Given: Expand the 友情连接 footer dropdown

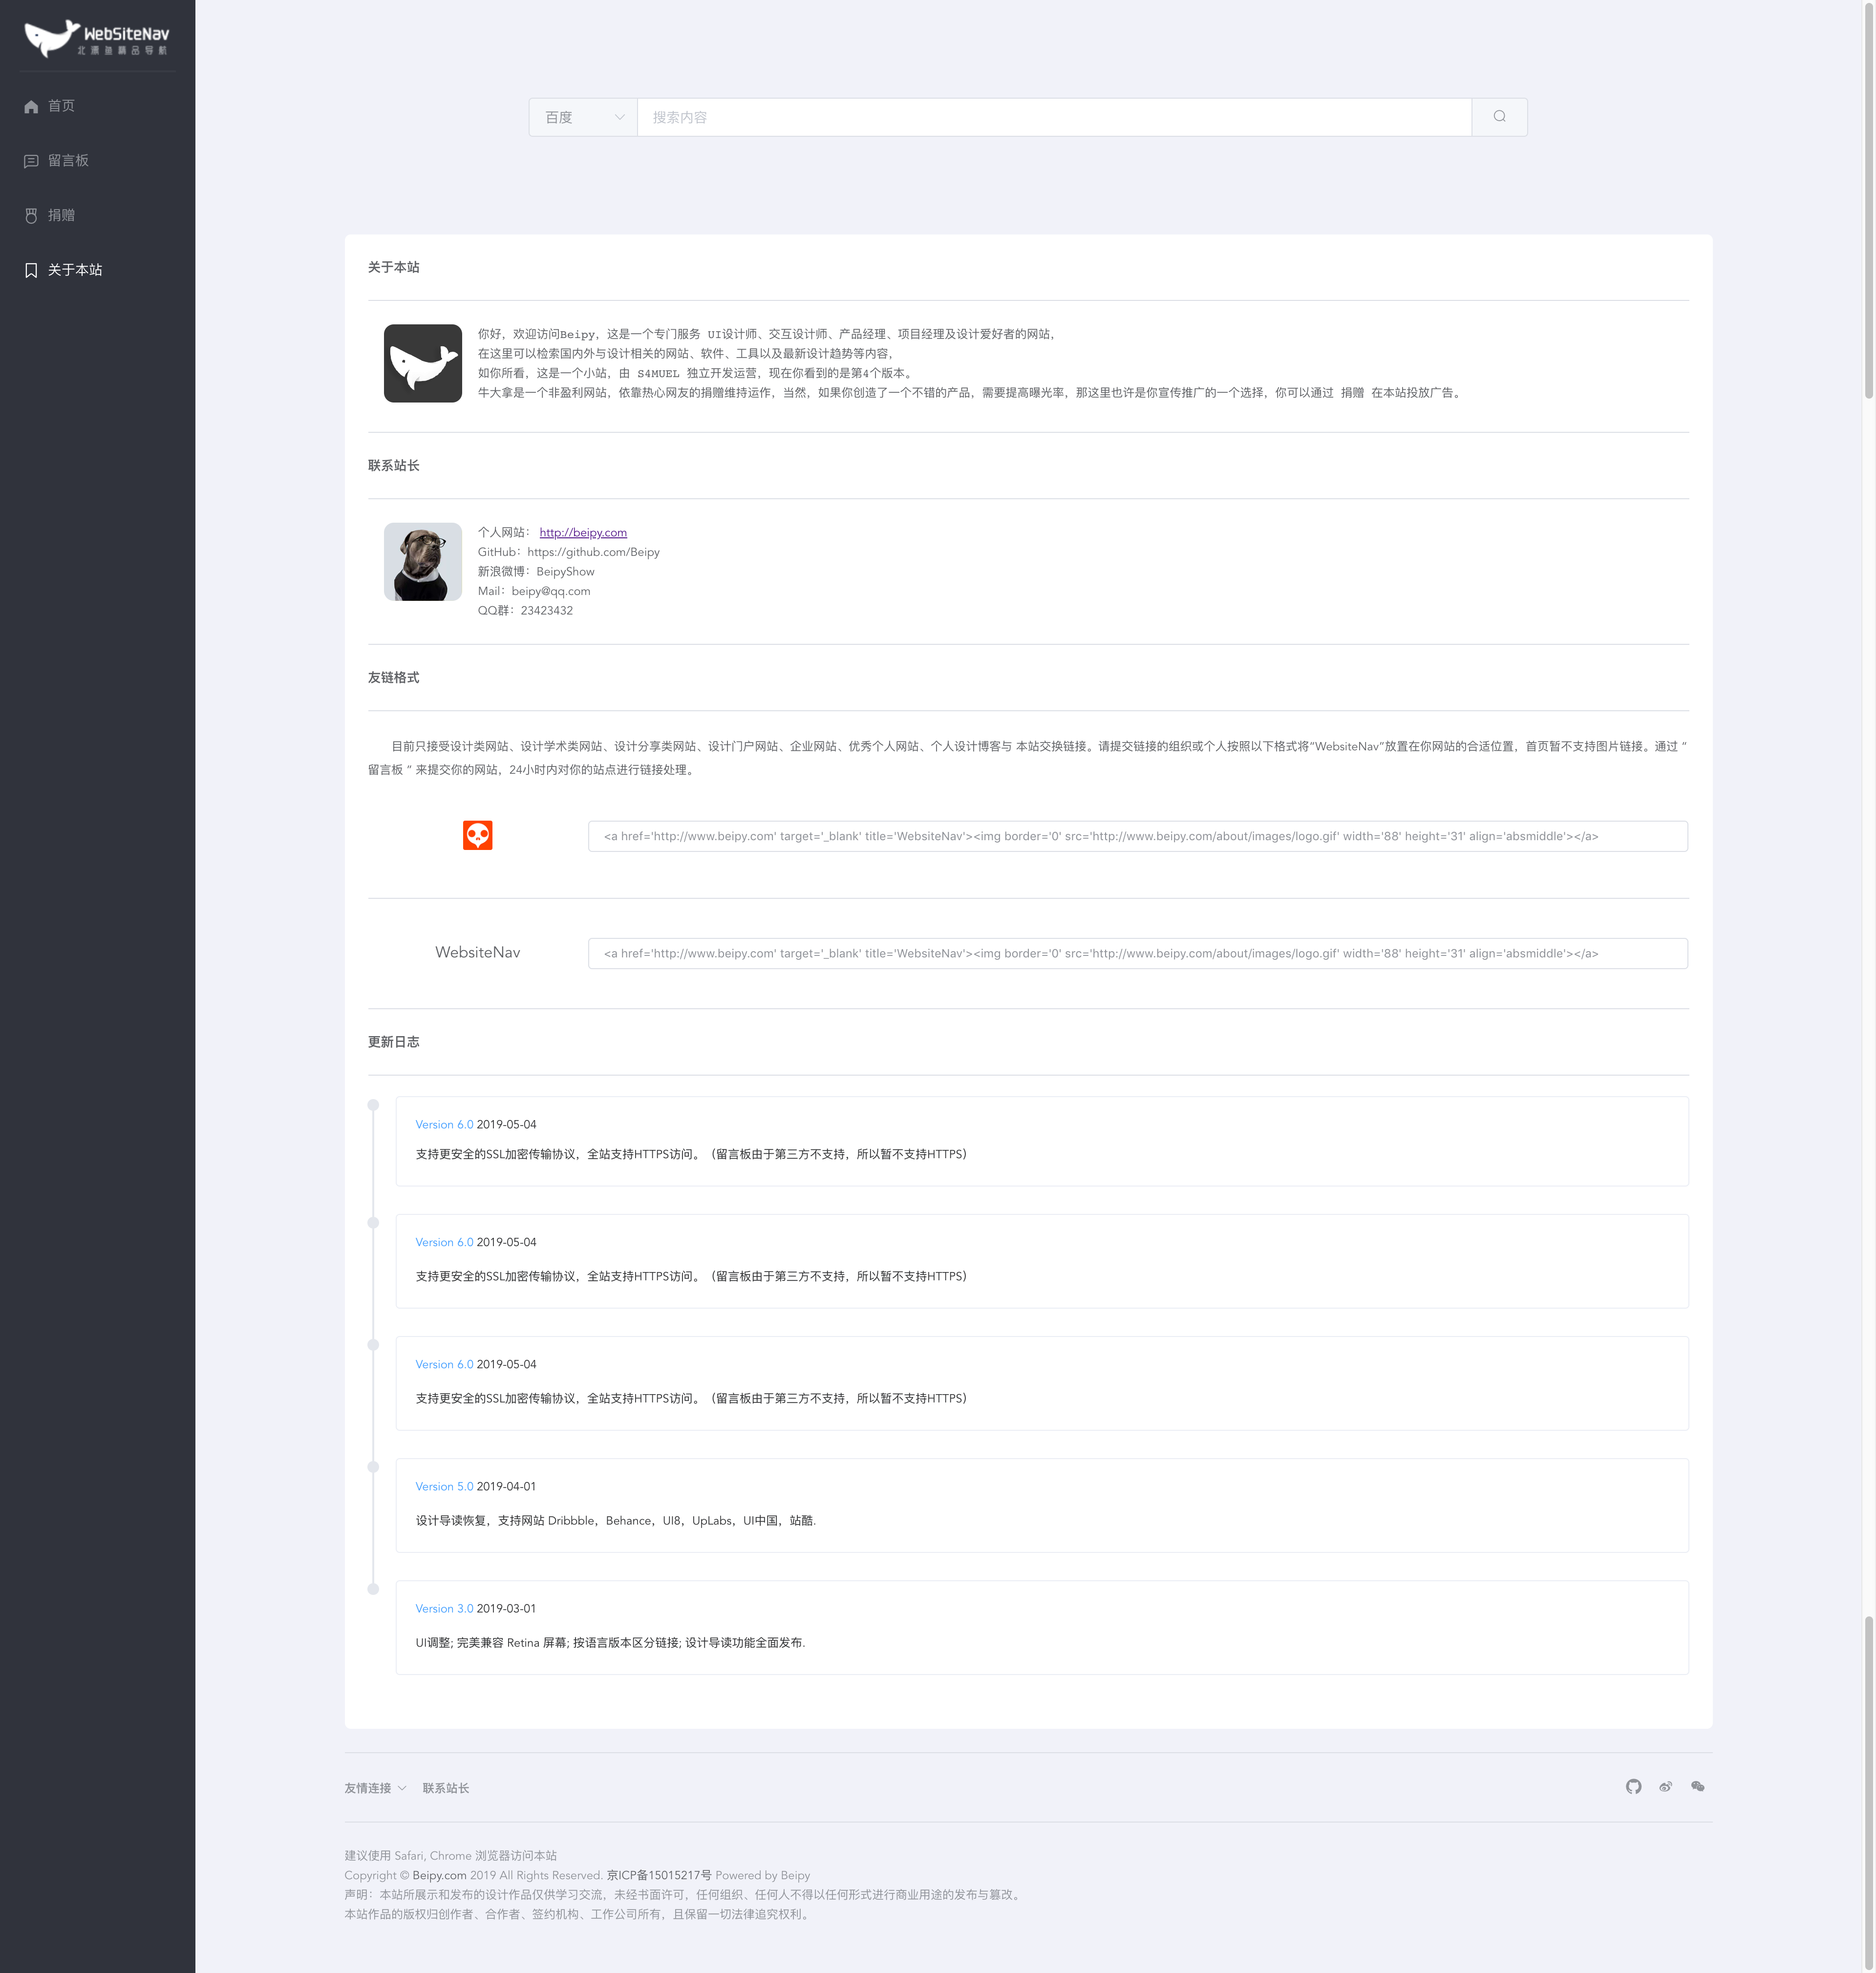Looking at the screenshot, I should (x=375, y=1788).
